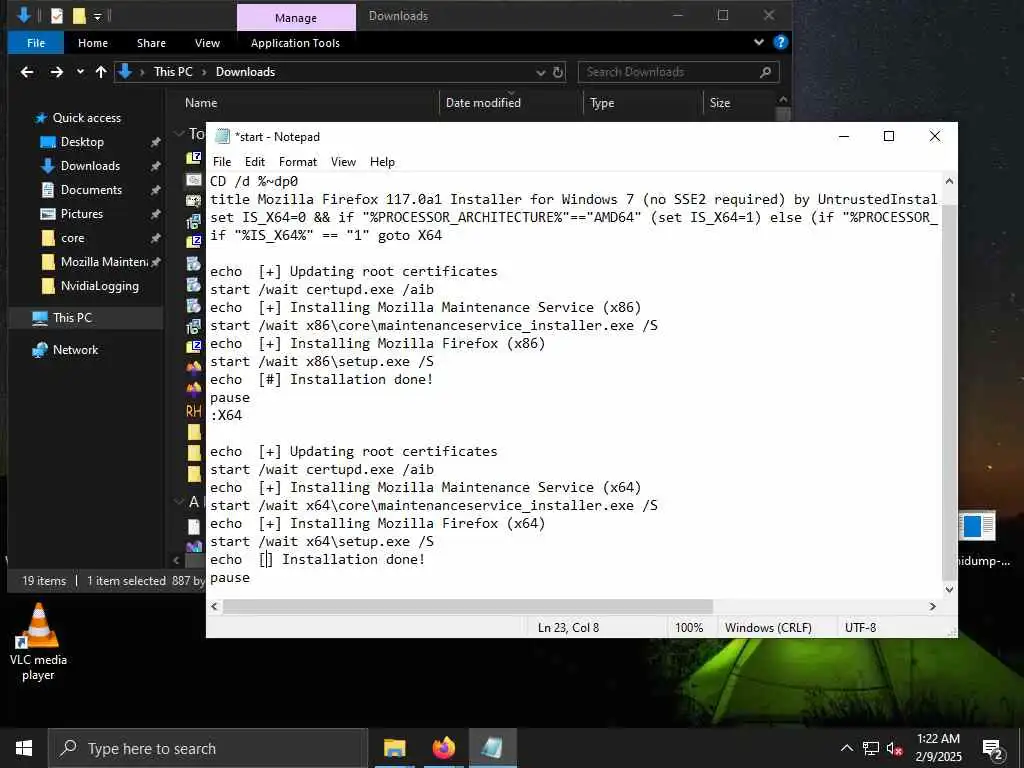Open NvidiaLogging folder in sidebar
The width and height of the screenshot is (1024, 768).
(99, 286)
